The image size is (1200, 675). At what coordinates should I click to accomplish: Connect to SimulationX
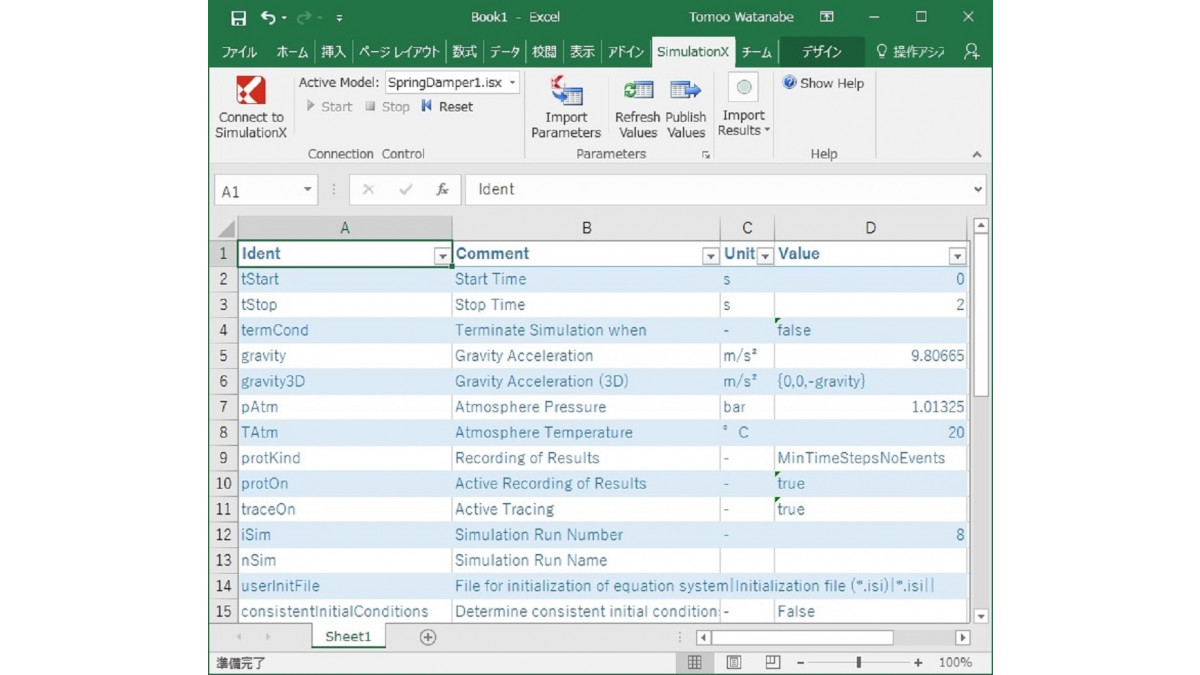[x=251, y=107]
